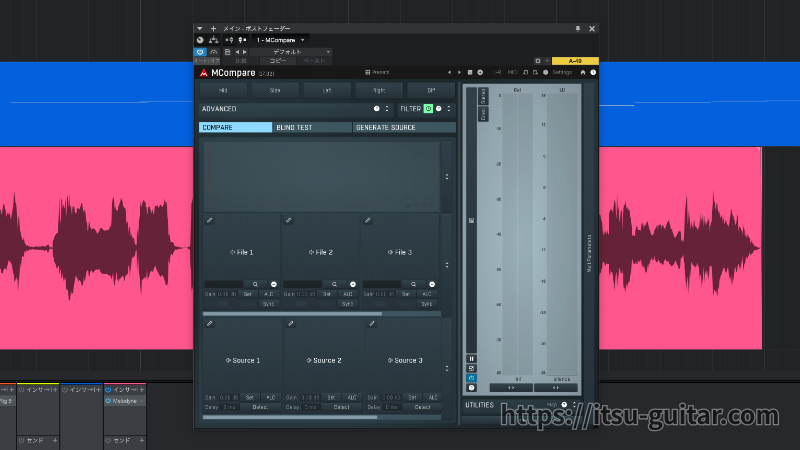Screen dimensions: 800x450
Task: Click the Source slots horizontal scrollbar
Action: pyautogui.click(x=290, y=417)
